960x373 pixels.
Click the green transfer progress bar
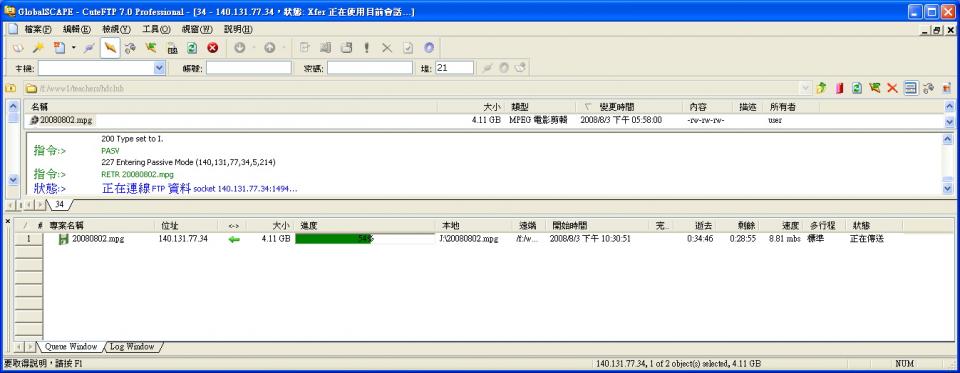coord(366,239)
